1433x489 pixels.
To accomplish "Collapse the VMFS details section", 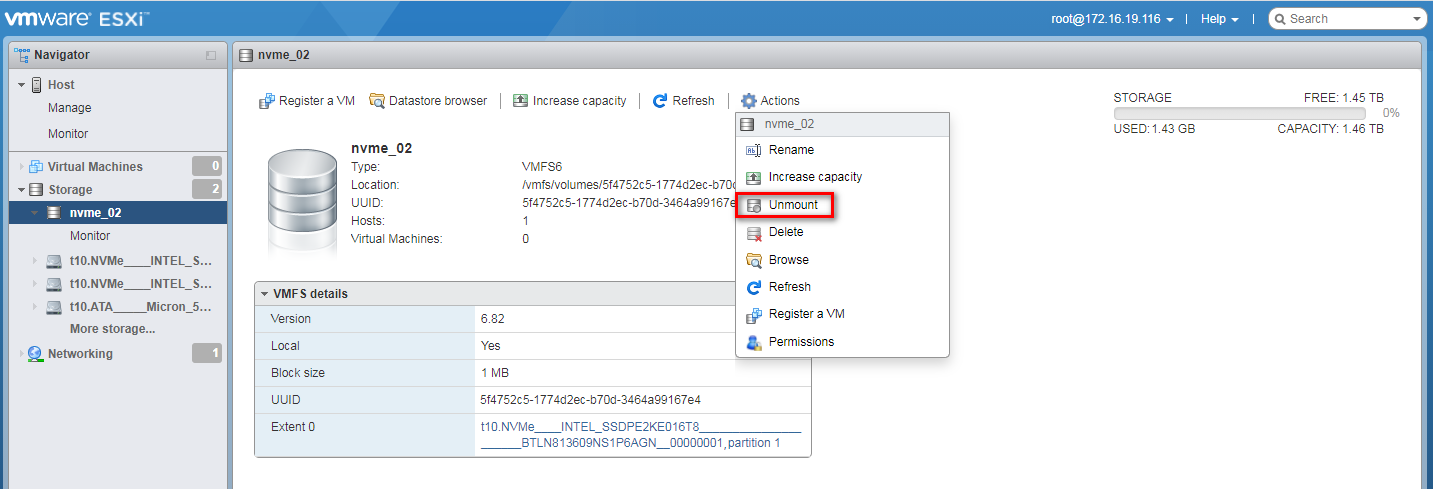I will (264, 294).
